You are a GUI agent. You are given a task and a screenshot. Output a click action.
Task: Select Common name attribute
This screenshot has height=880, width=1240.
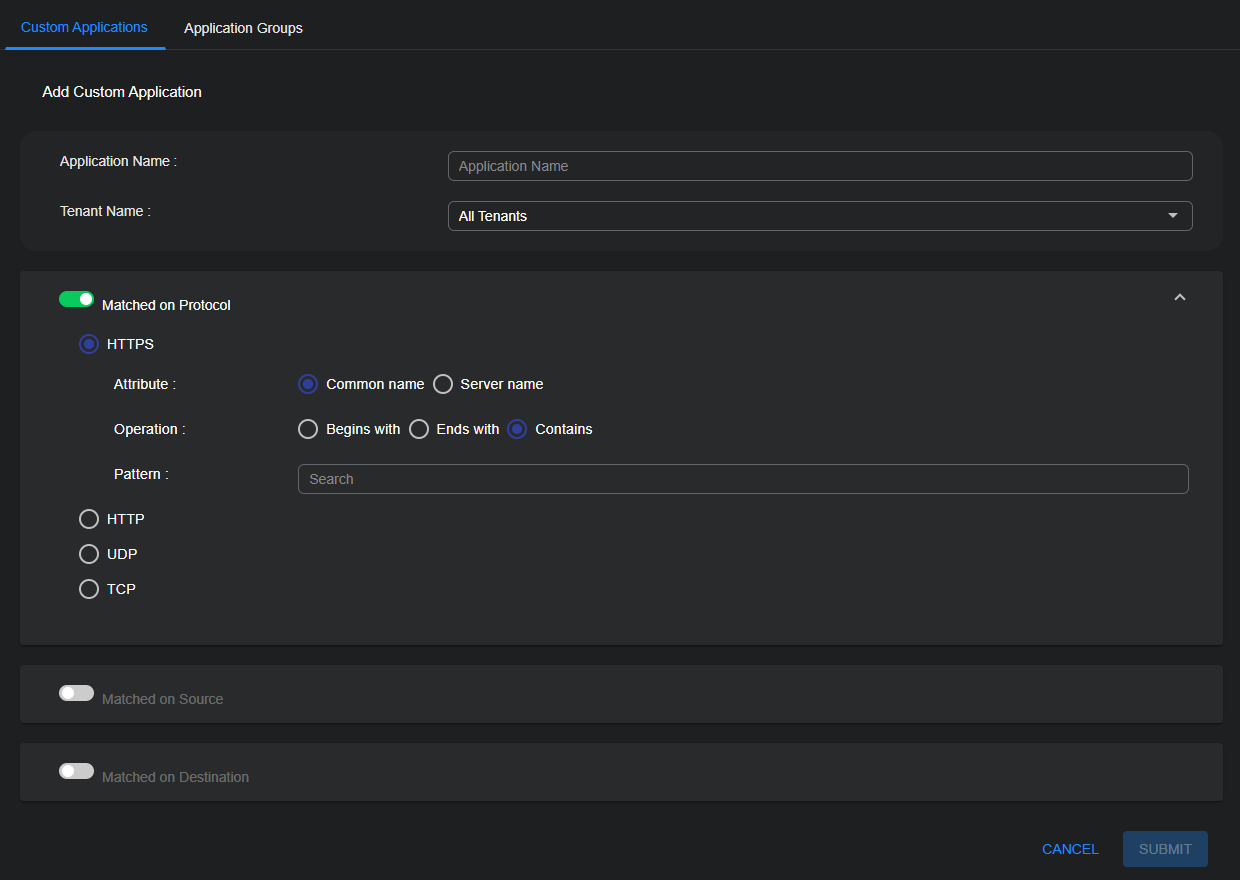[309, 384]
